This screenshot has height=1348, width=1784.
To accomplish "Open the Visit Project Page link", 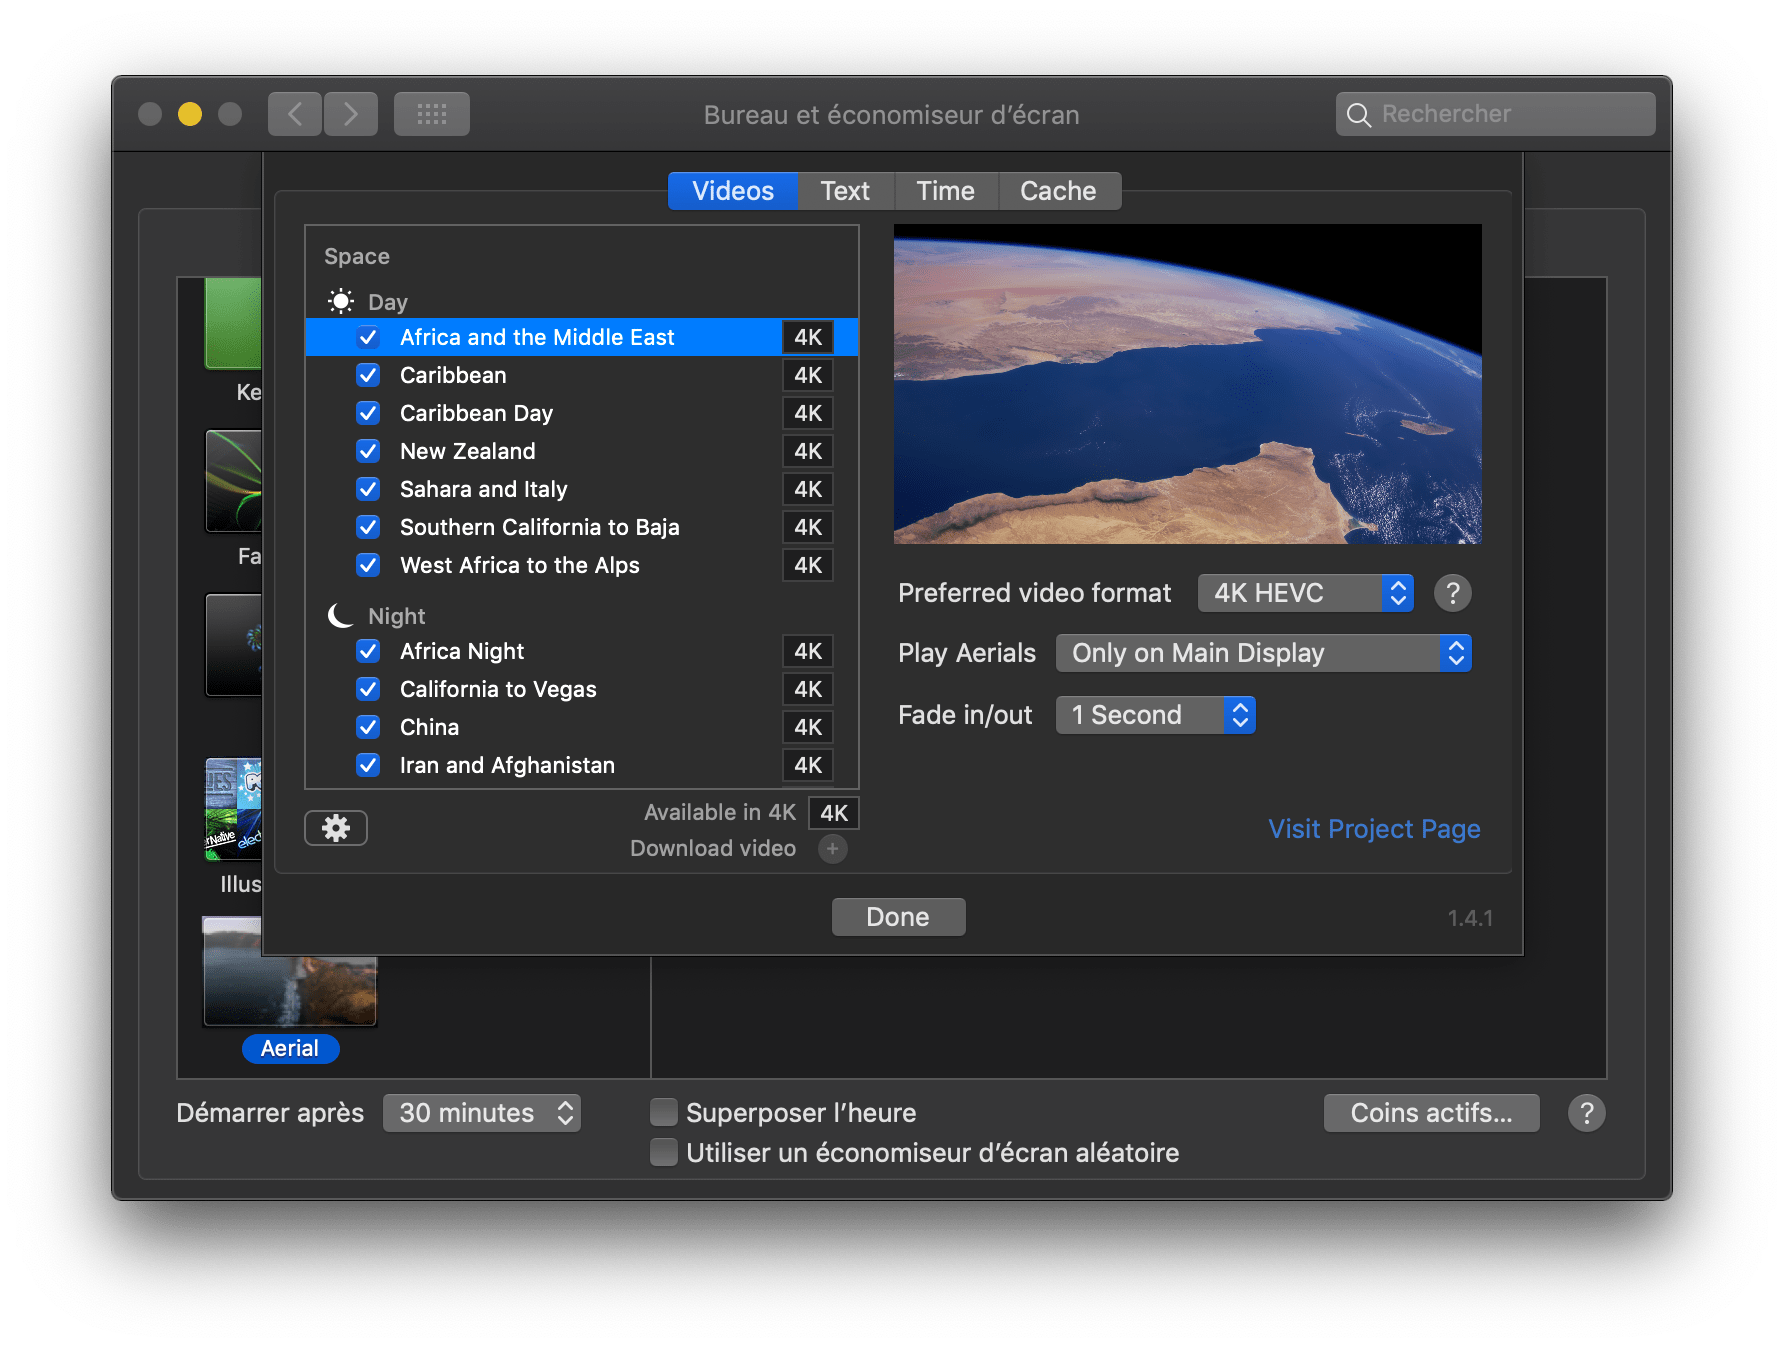I will [x=1374, y=829].
